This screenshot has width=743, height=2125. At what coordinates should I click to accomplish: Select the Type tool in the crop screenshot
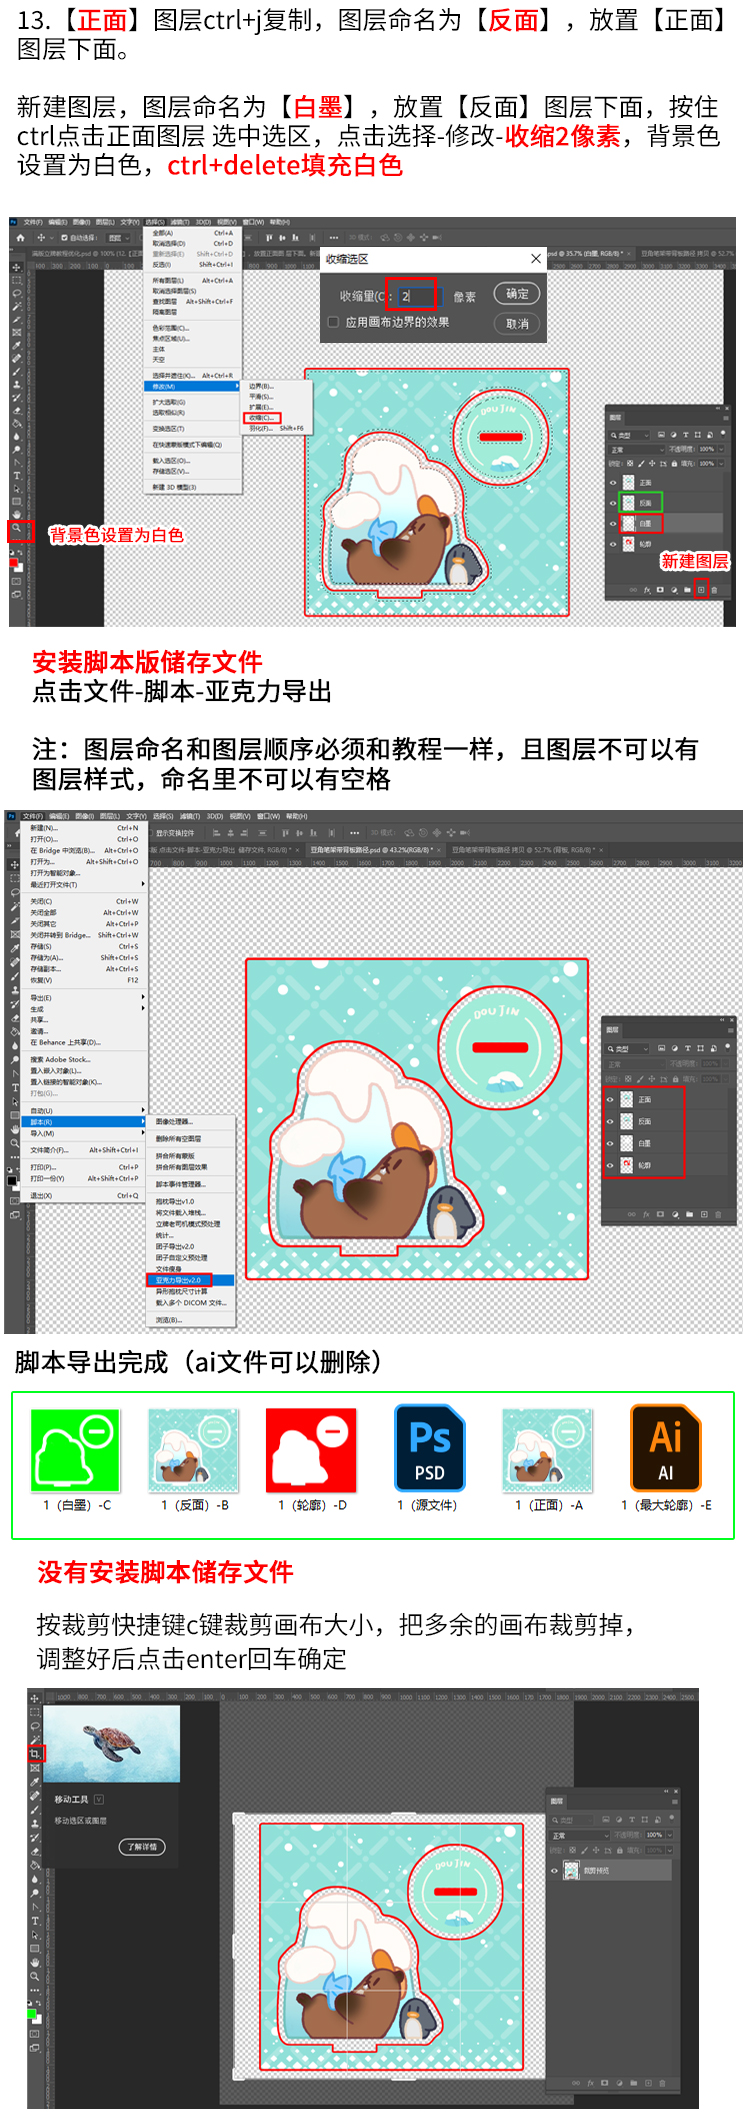click(35, 1920)
